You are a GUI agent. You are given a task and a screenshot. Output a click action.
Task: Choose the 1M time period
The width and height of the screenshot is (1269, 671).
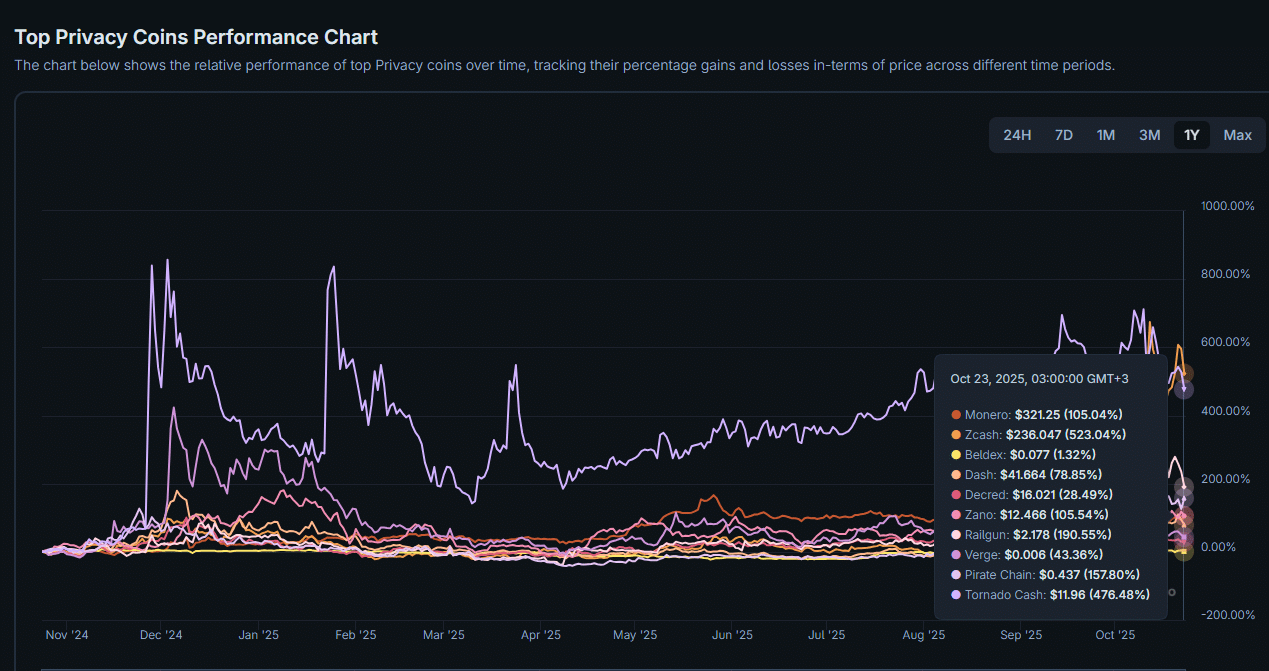click(x=1106, y=135)
